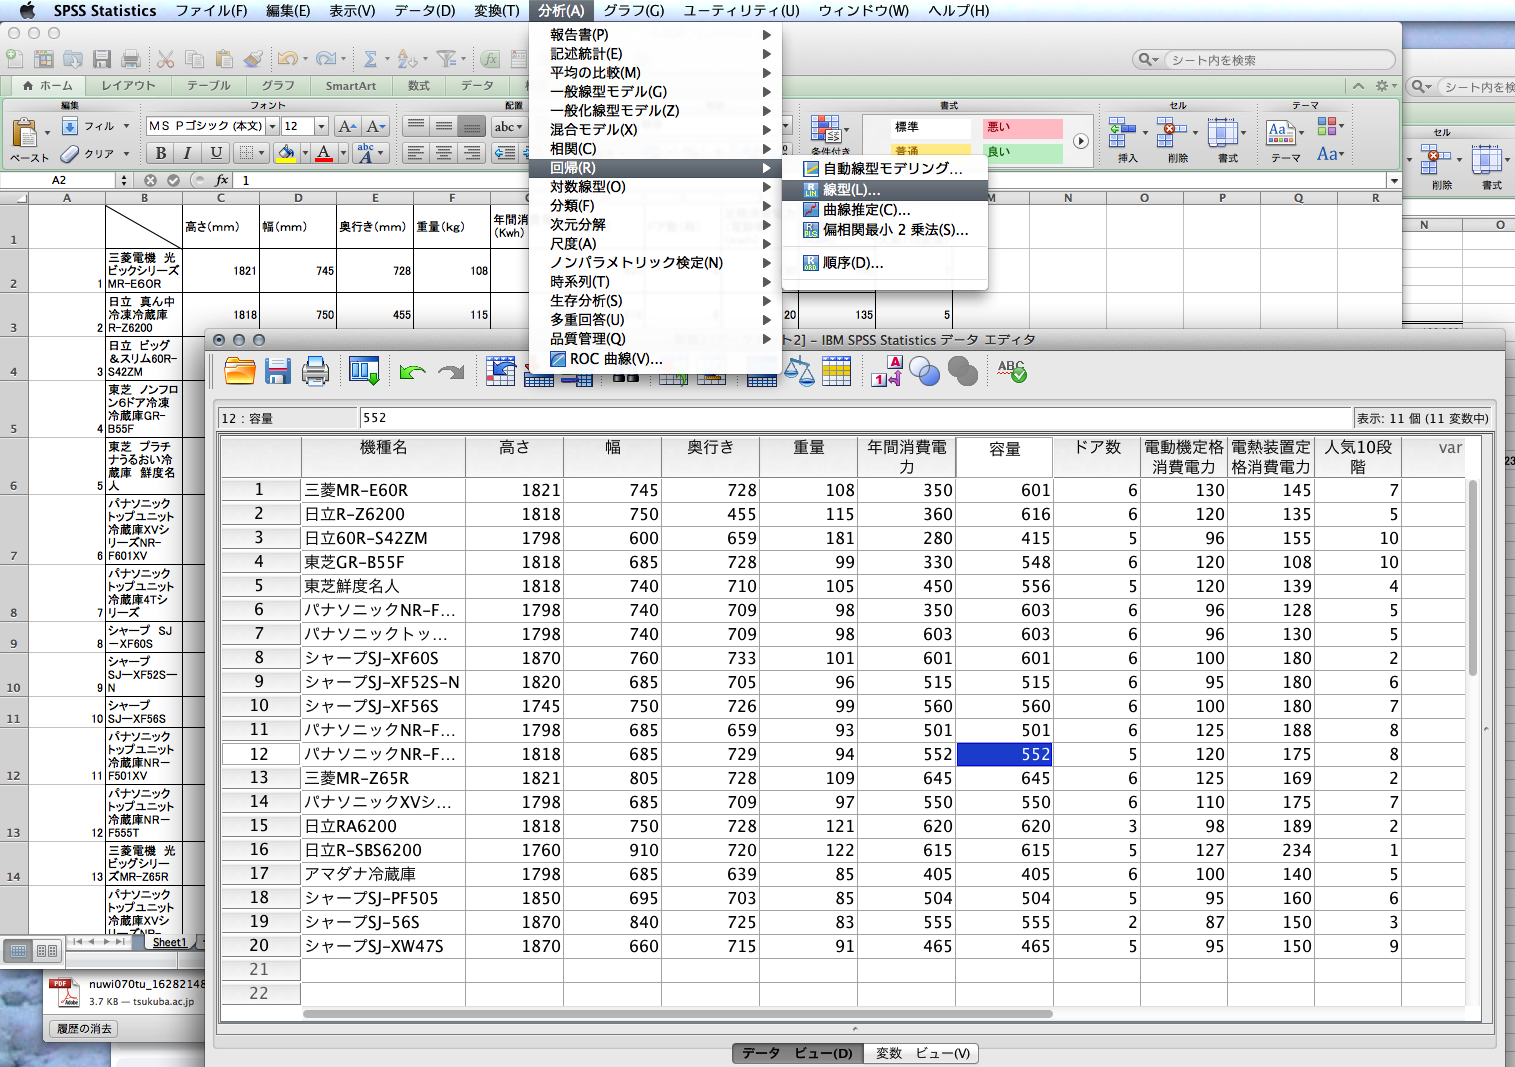
Task: Toggle underline formatting in Excel
Action: (216, 153)
